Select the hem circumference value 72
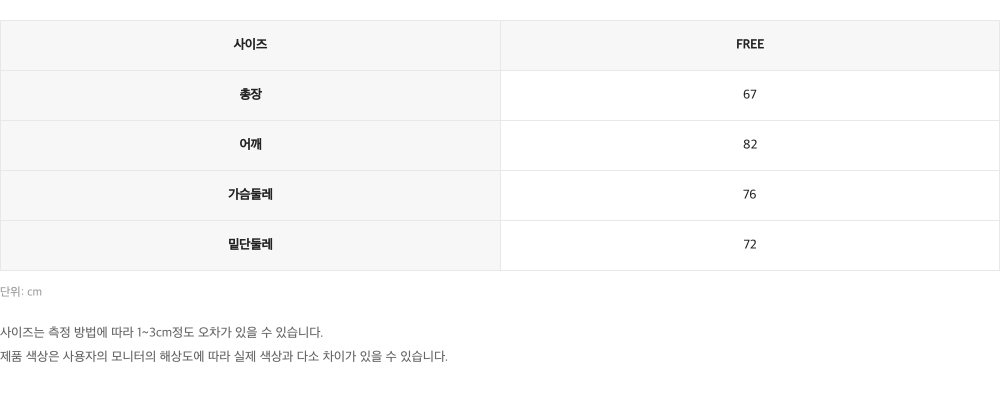This screenshot has width=1000, height=420. (750, 244)
